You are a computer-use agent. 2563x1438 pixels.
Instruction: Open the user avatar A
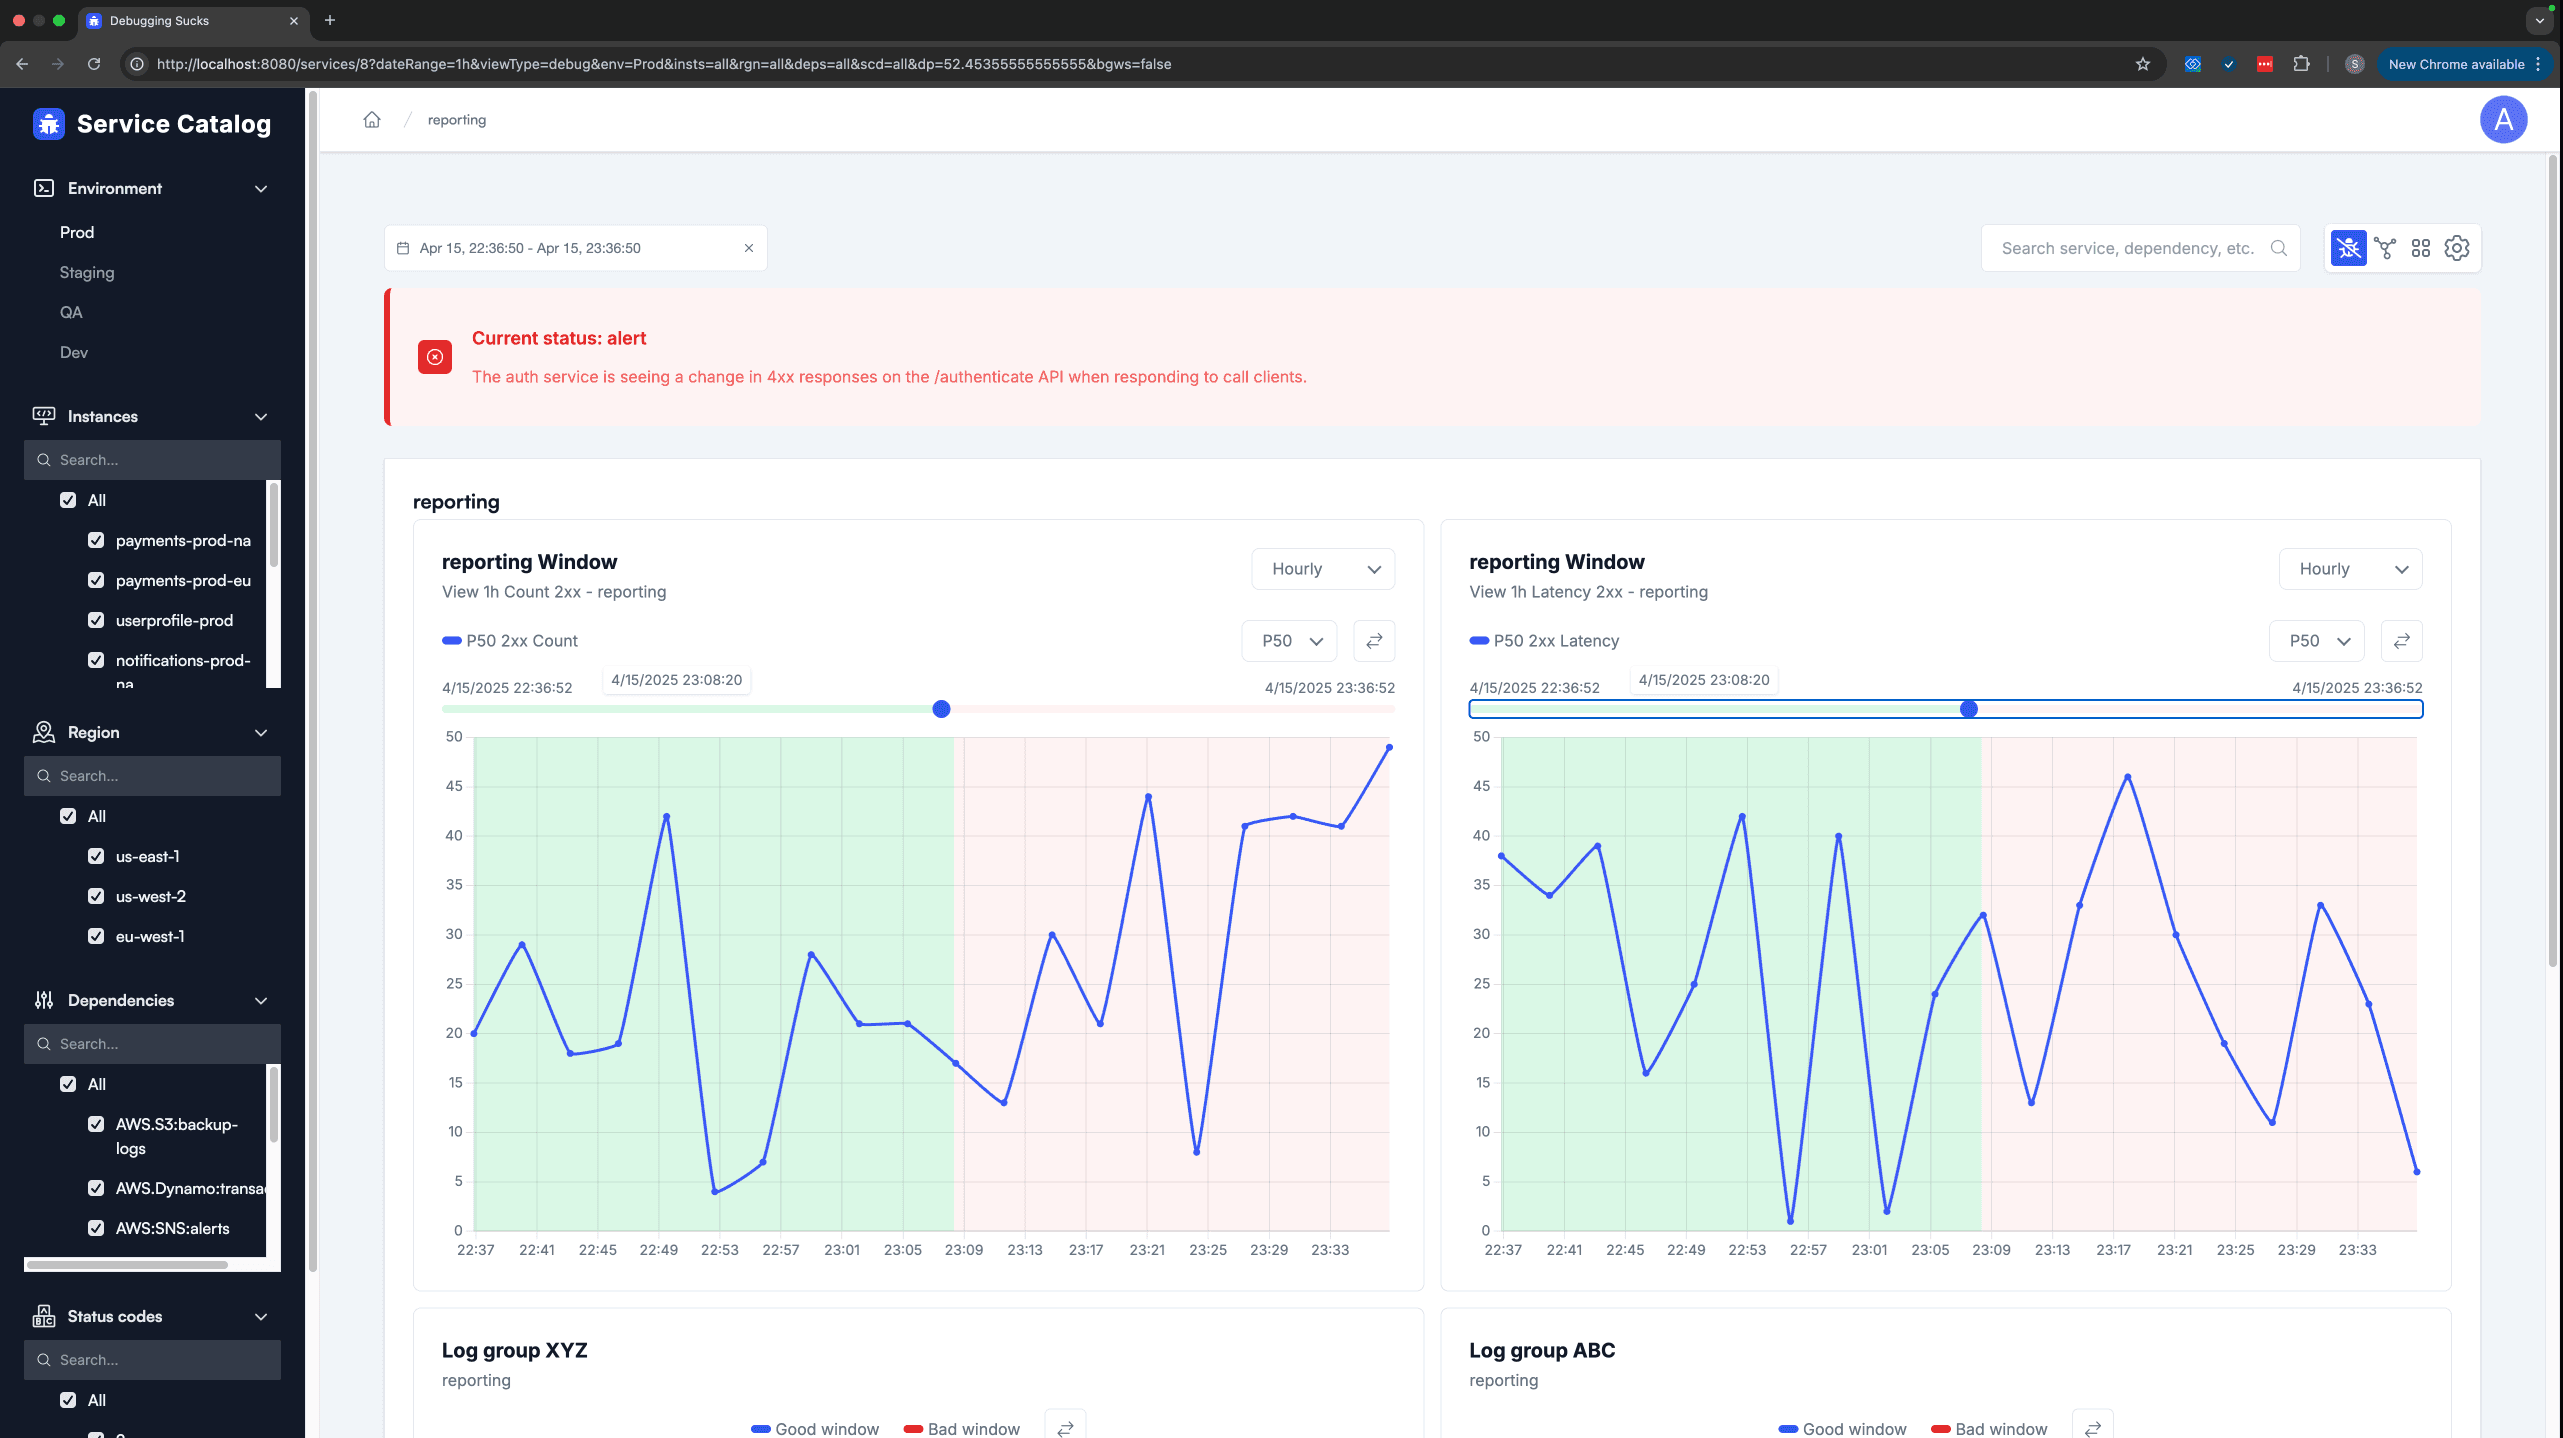2503,120
